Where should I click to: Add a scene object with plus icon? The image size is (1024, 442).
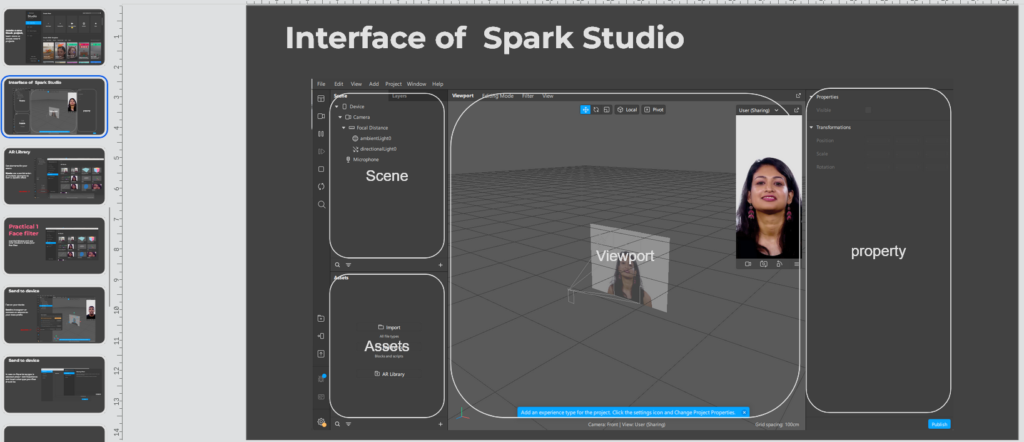pos(440,265)
